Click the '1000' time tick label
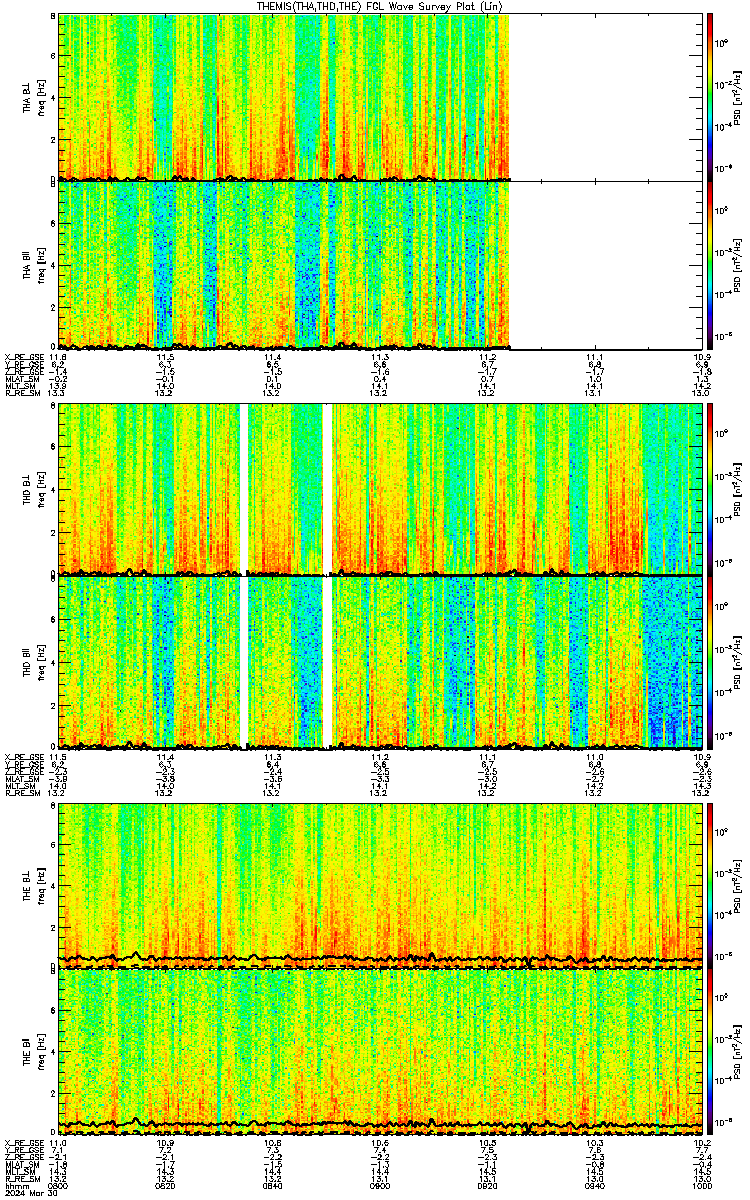Image resolution: width=750 pixels, height=1200 pixels. point(700,1186)
